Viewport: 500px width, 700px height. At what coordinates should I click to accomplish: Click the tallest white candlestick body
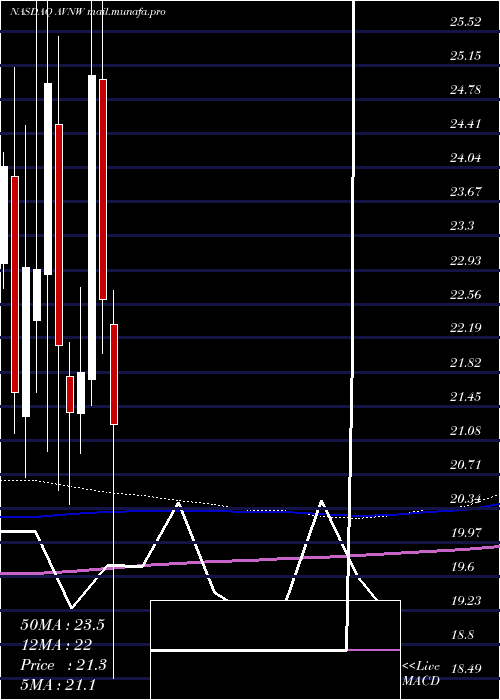[x=92, y=227]
